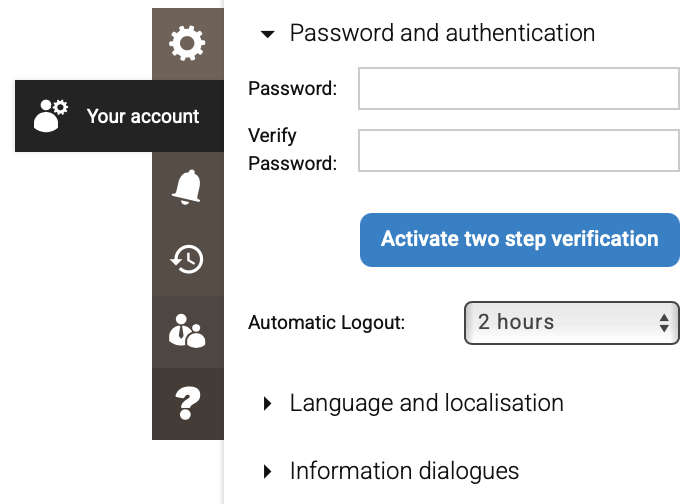Select the Your account menu label

[143, 116]
